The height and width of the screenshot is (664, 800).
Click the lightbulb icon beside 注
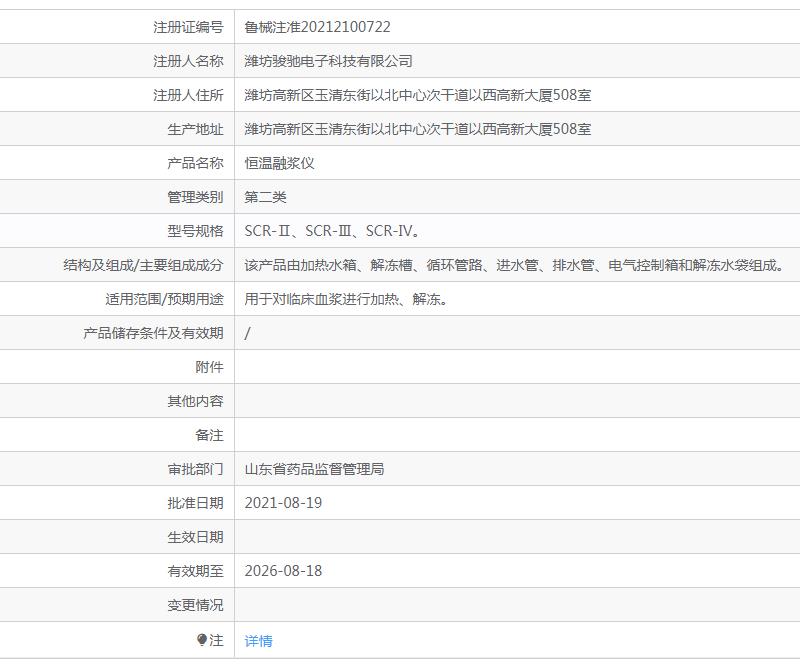[x=202, y=640]
